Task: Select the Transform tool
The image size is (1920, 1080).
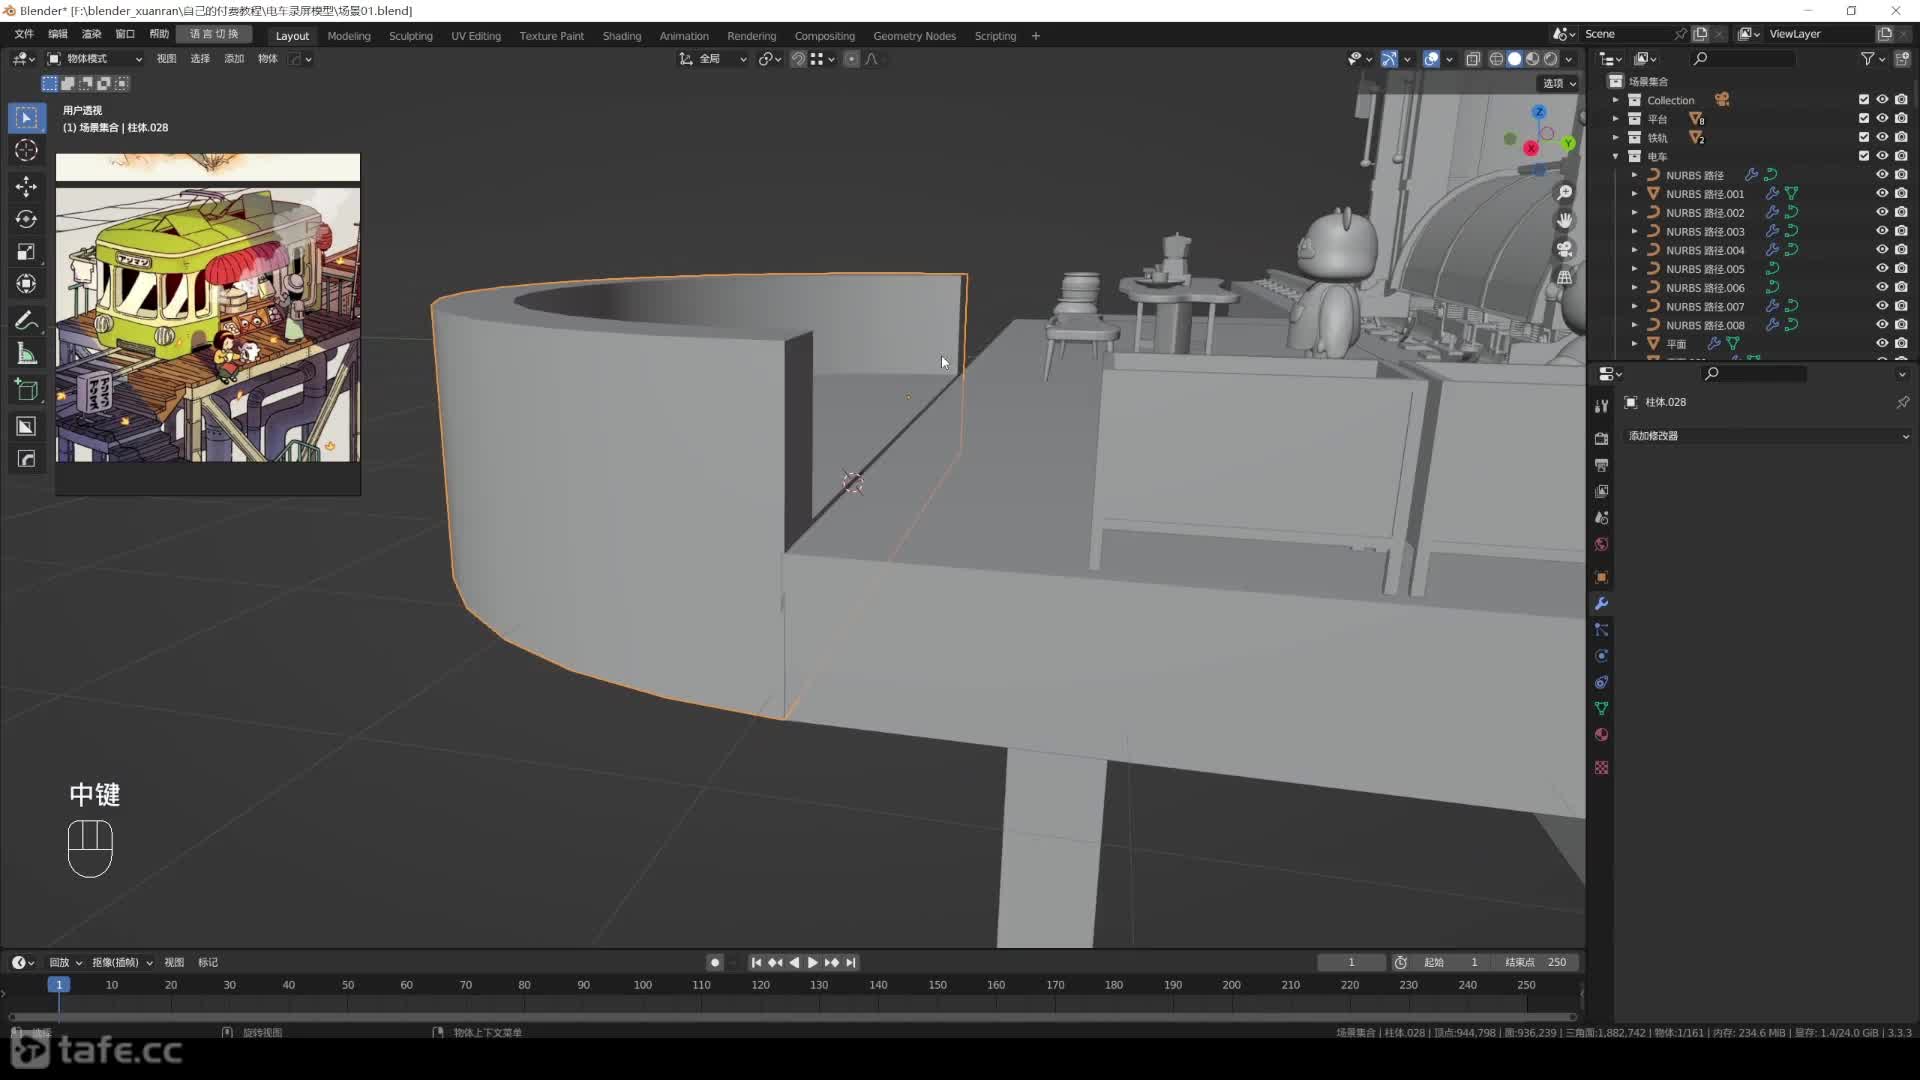Action: coord(27,284)
